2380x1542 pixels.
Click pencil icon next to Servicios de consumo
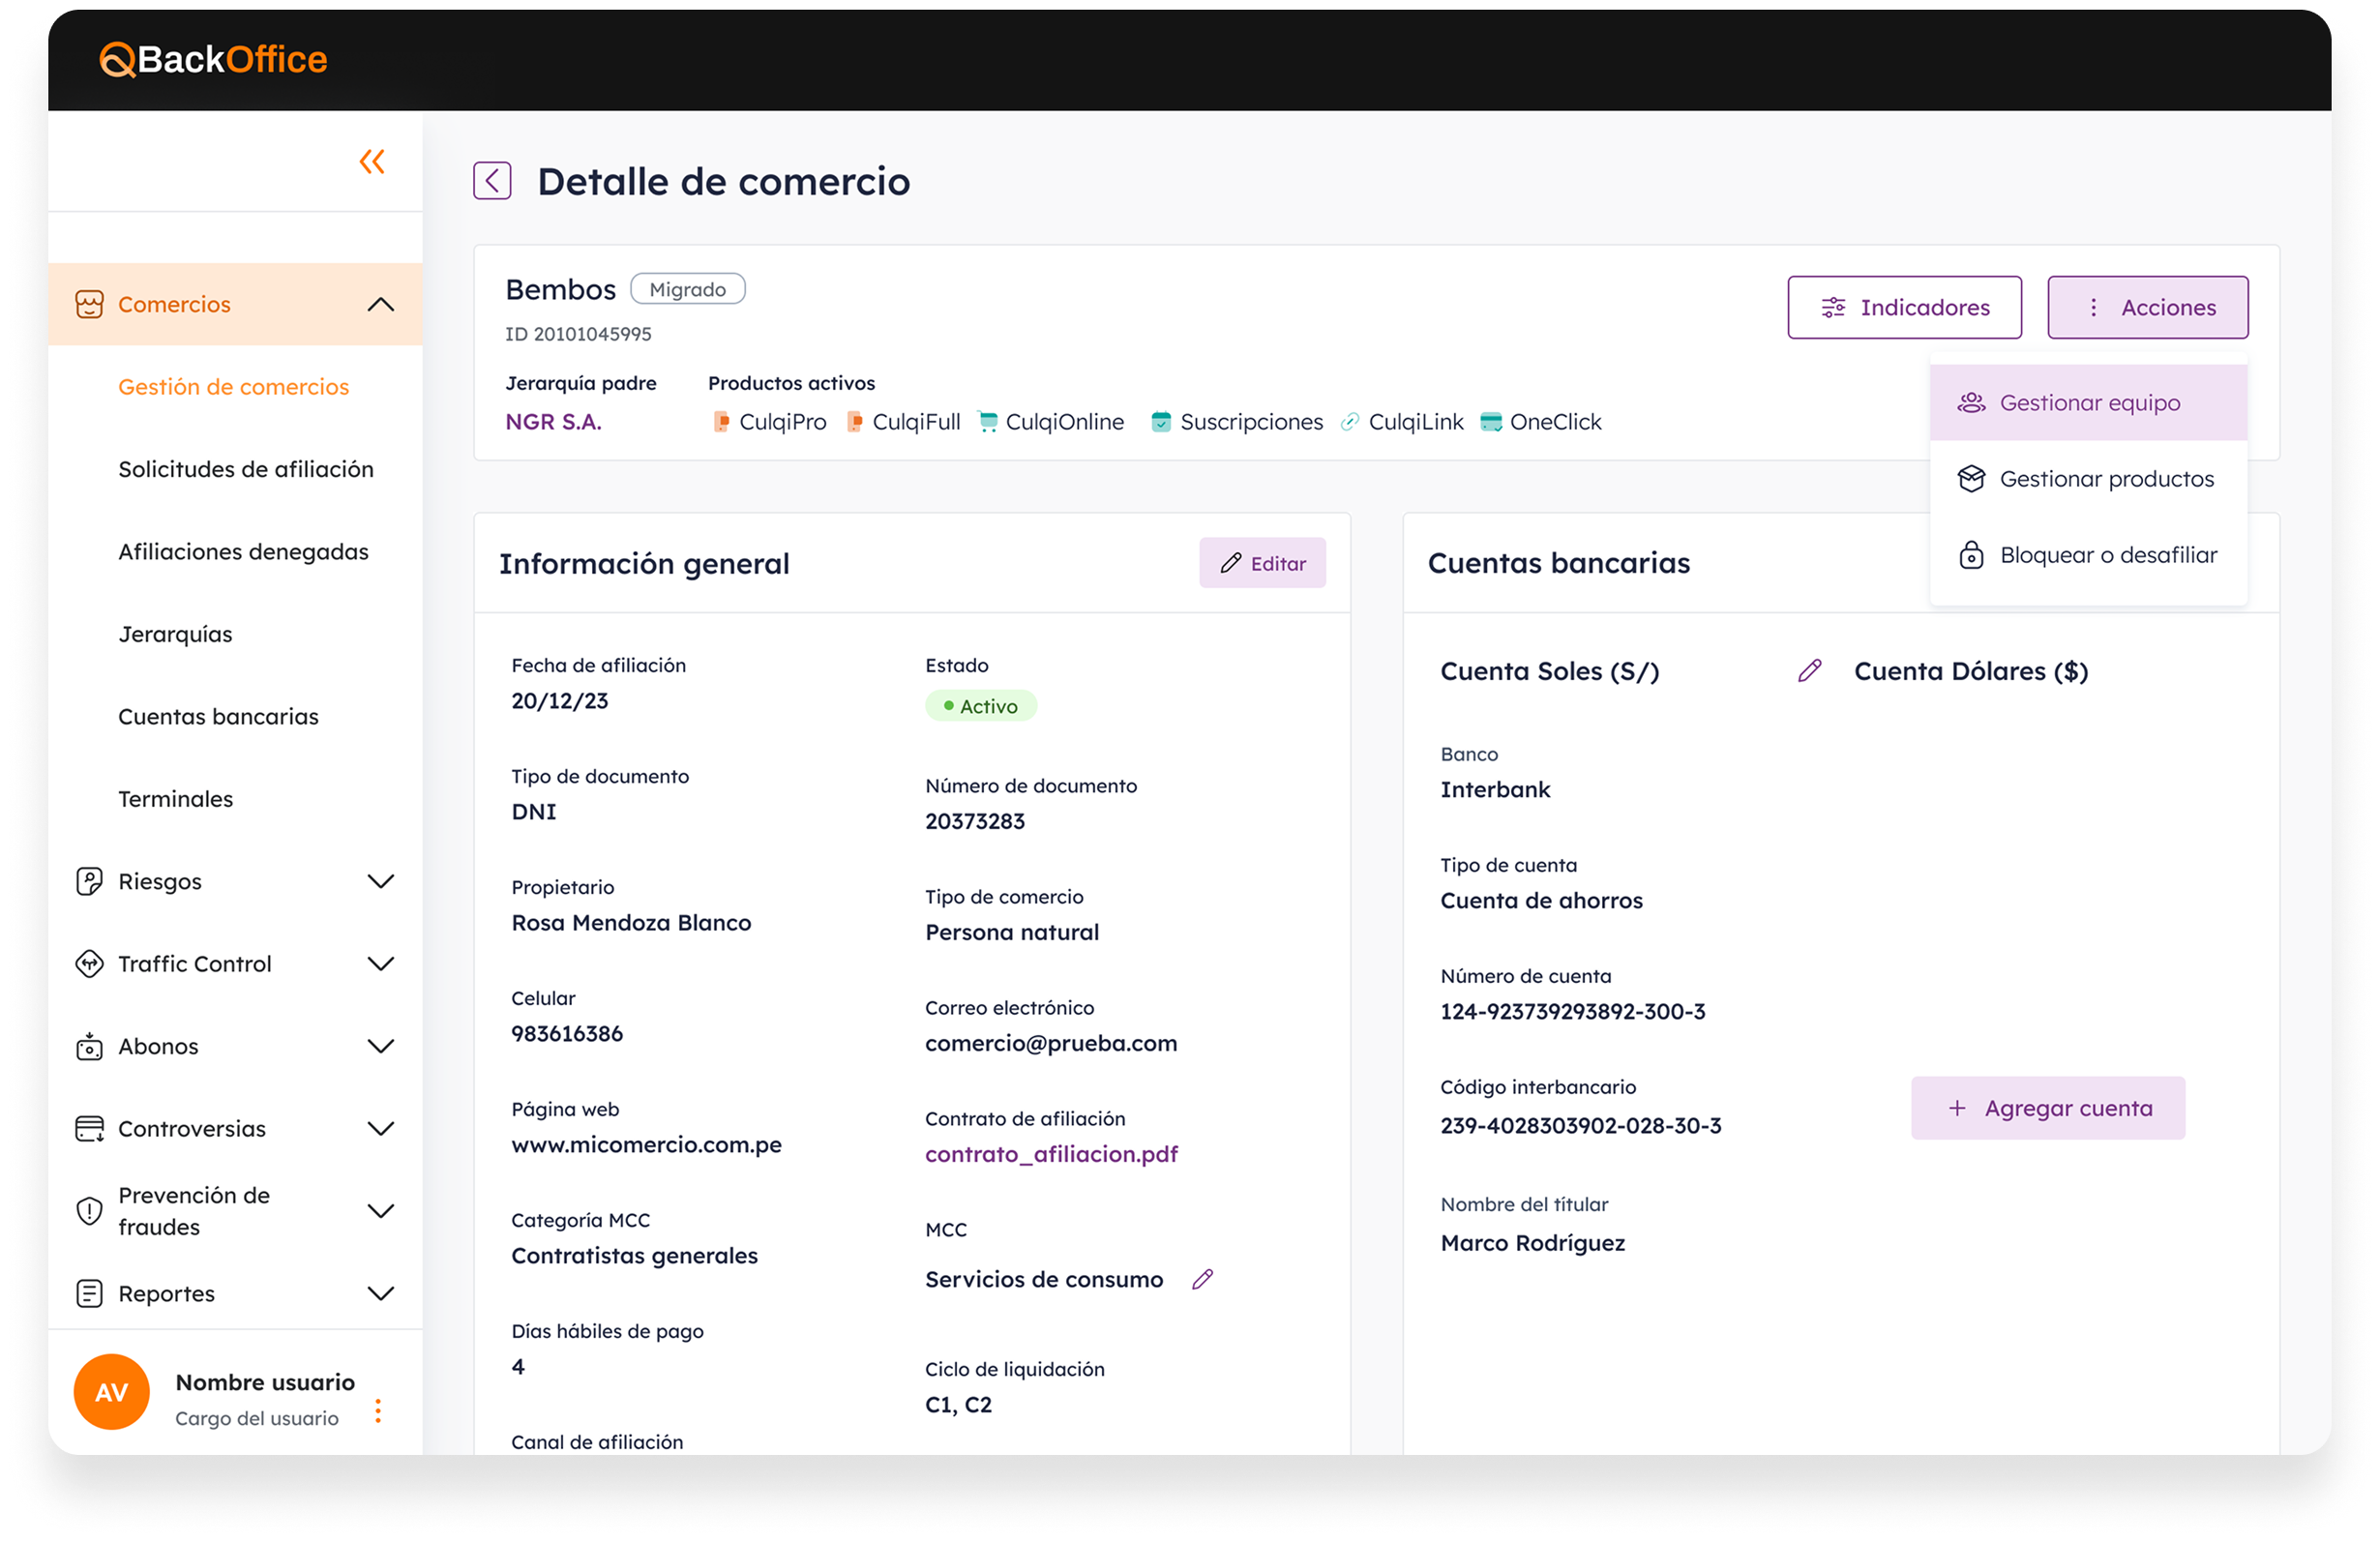[1202, 1279]
